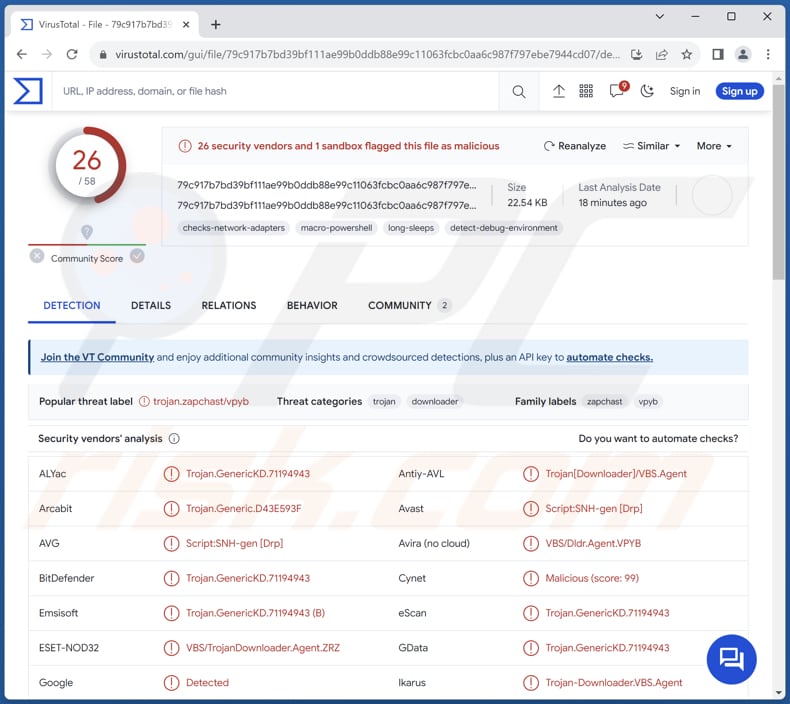Image resolution: width=790 pixels, height=704 pixels.
Task: Click the search field for URL or hash
Action: click(276, 91)
